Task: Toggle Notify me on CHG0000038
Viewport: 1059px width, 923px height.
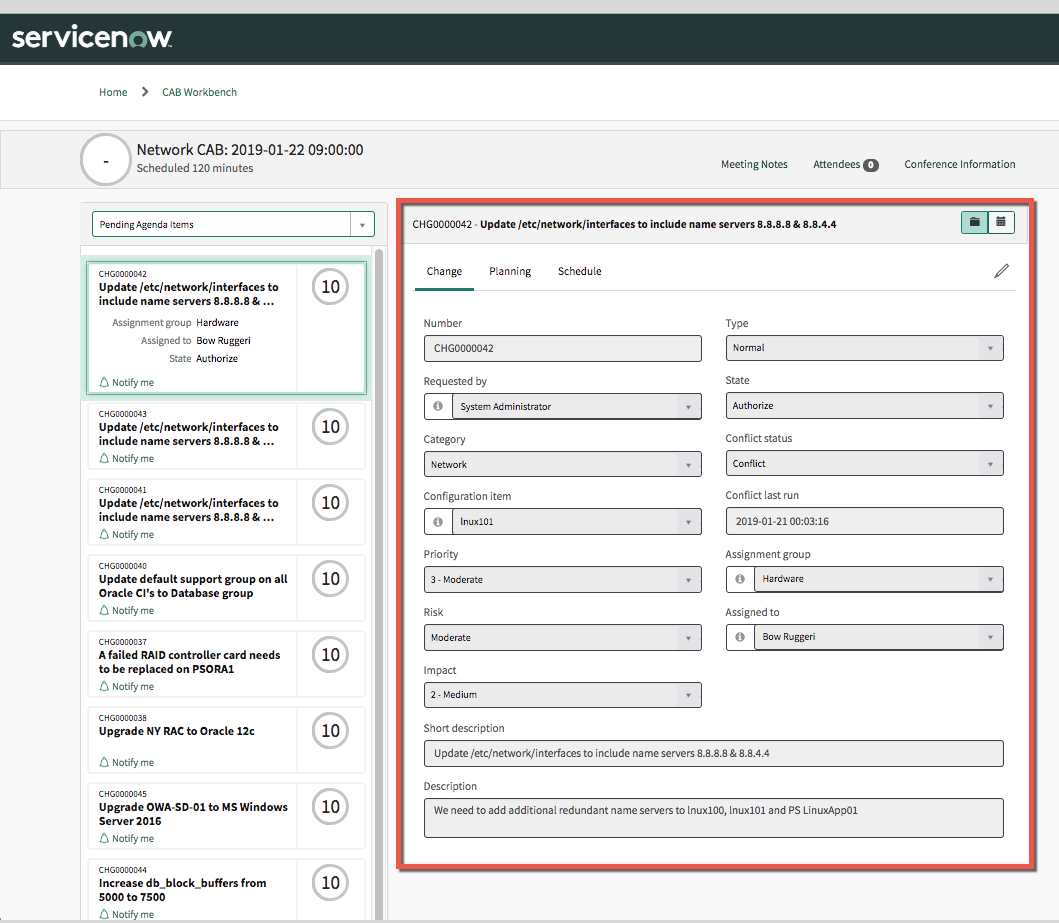Action: tap(126, 762)
